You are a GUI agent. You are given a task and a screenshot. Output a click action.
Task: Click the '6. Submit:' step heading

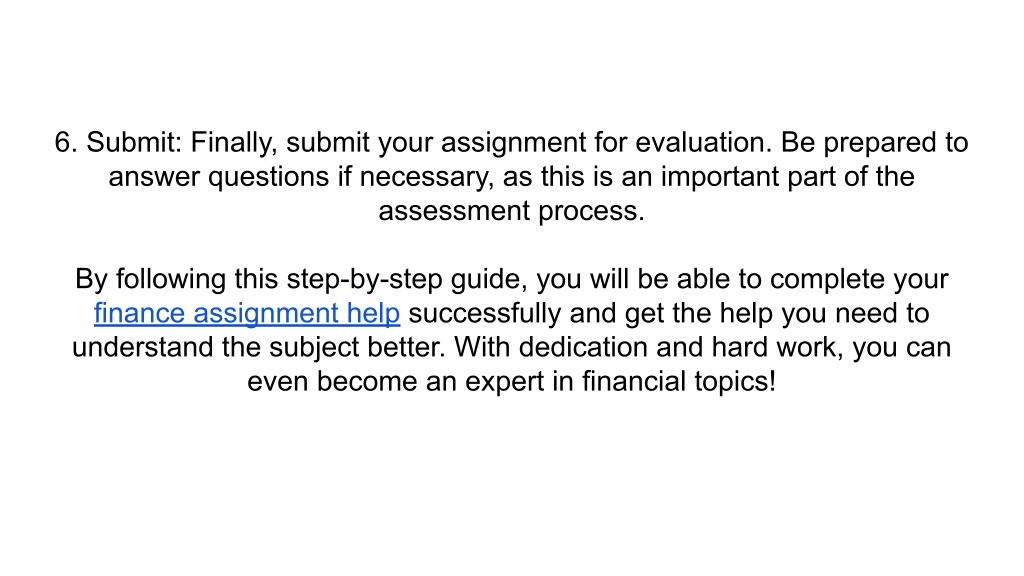click(118, 142)
